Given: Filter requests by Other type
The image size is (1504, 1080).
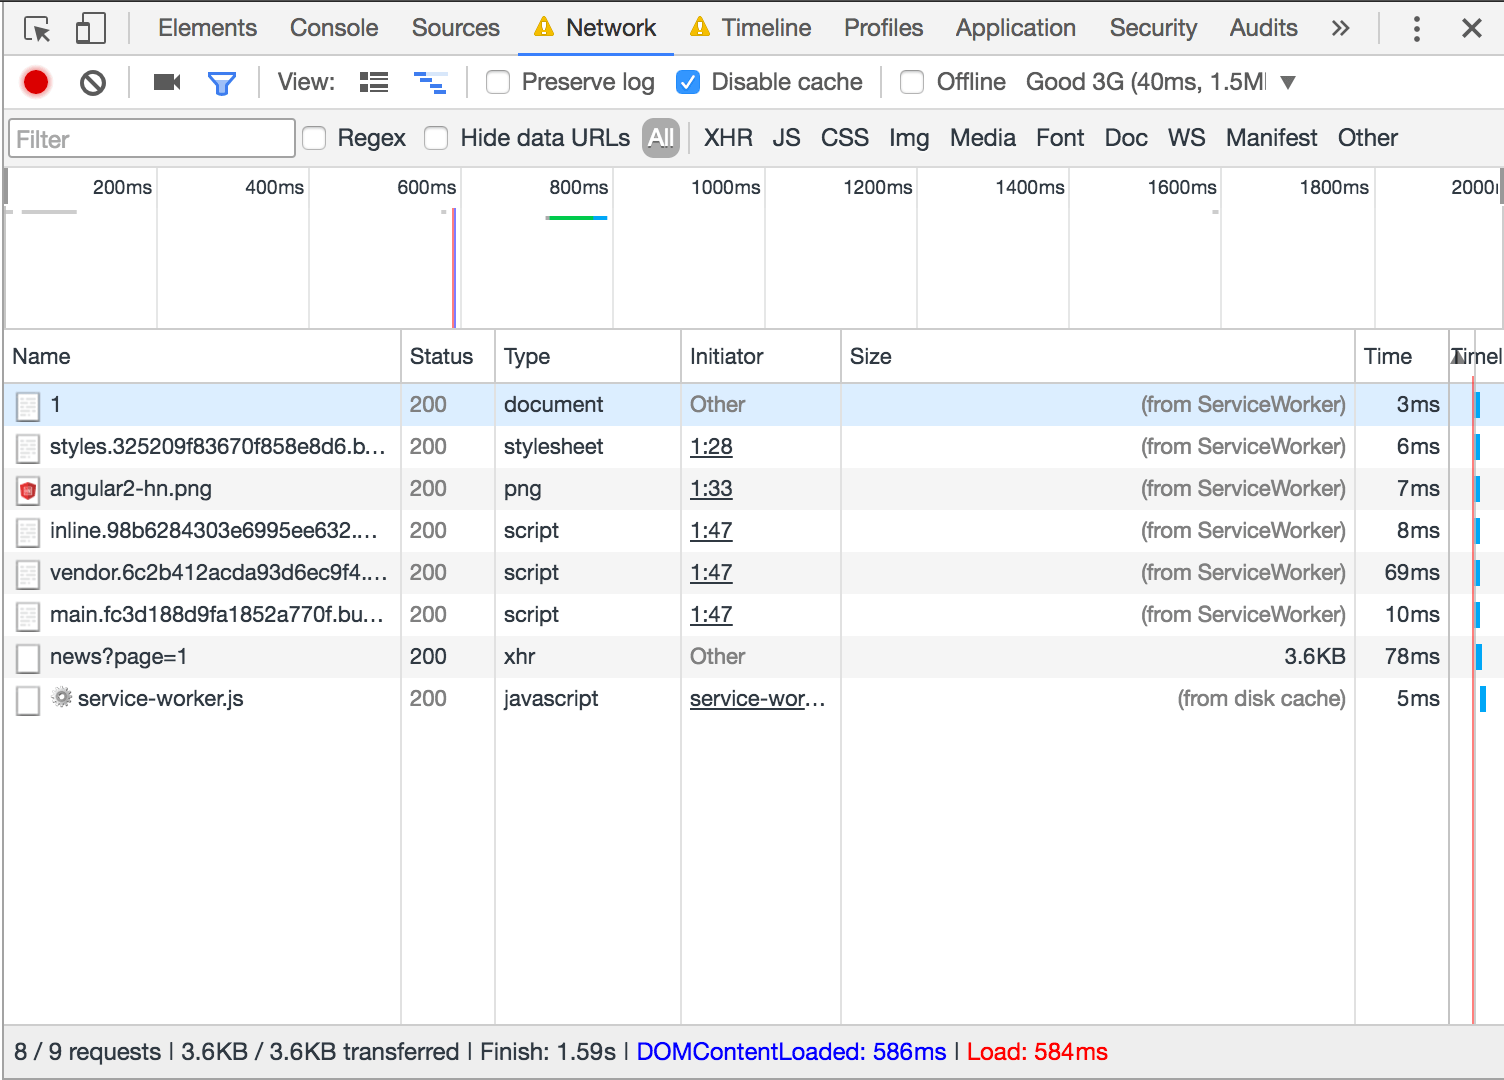Looking at the screenshot, I should 1367,138.
